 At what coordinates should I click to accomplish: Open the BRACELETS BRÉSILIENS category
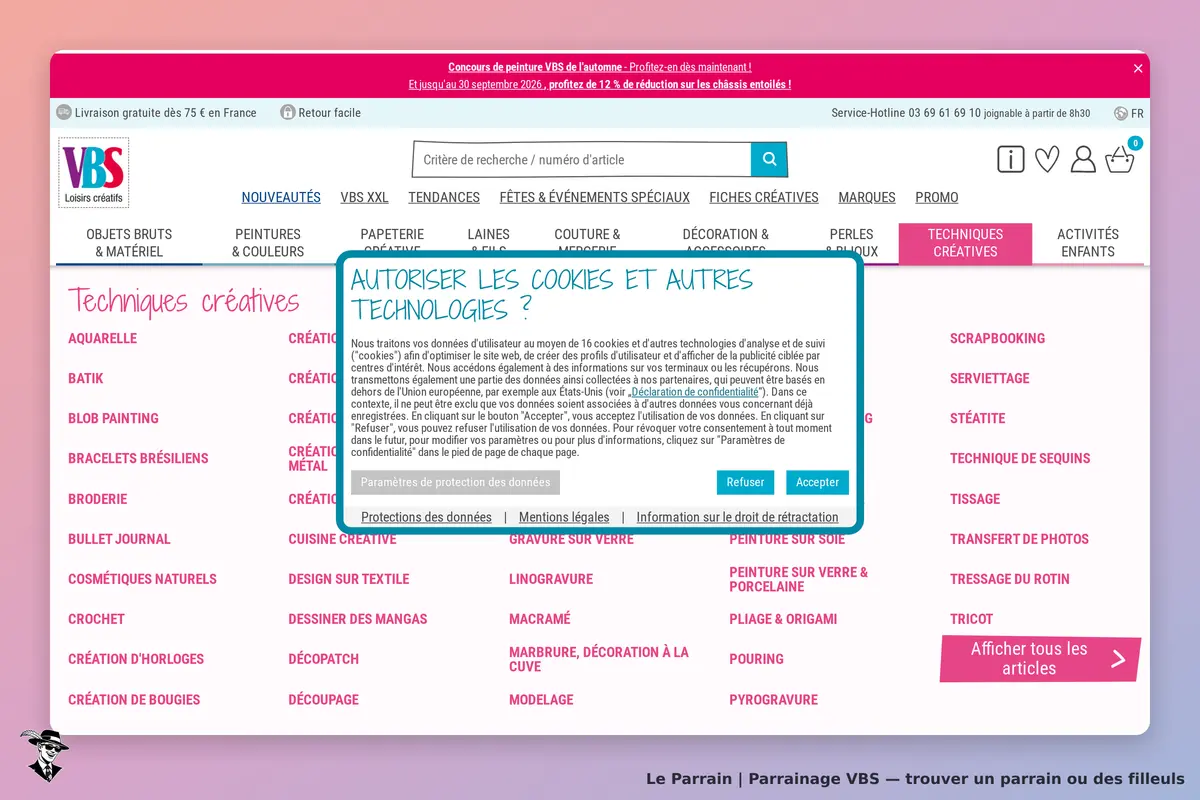pyautogui.click(x=138, y=458)
